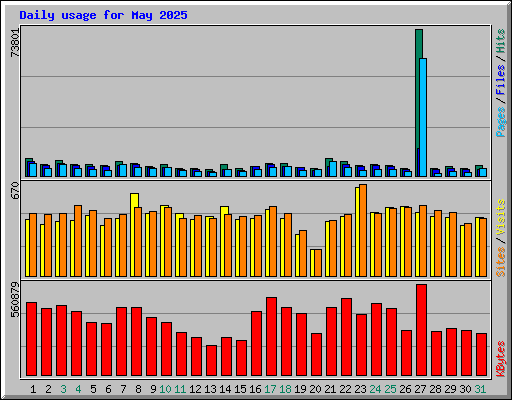Click the yellow Sites bar for day 14
The image size is (512, 400).
223,241
